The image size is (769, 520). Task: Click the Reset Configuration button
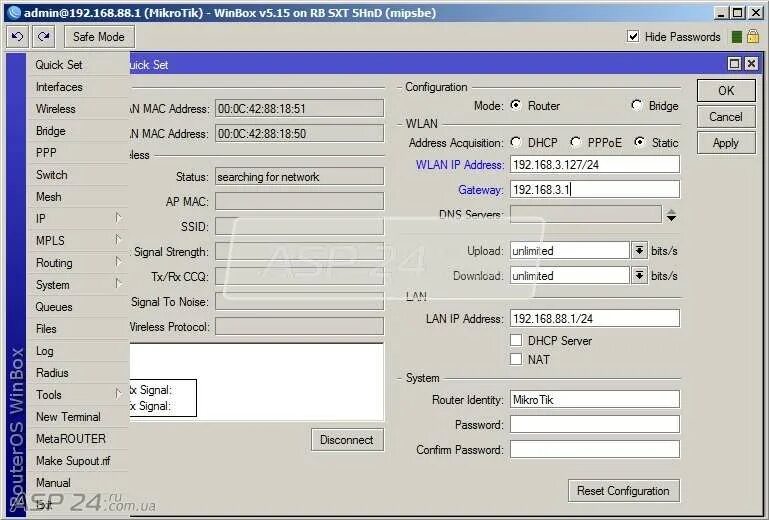tap(623, 491)
